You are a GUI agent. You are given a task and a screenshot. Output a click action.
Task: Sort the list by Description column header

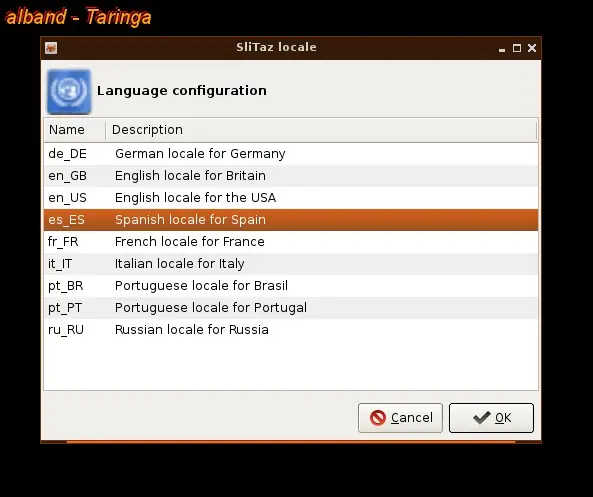click(x=321, y=130)
